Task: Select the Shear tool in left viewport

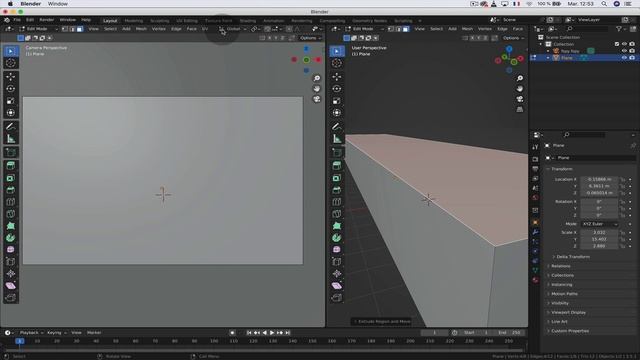Action: coord(11,285)
